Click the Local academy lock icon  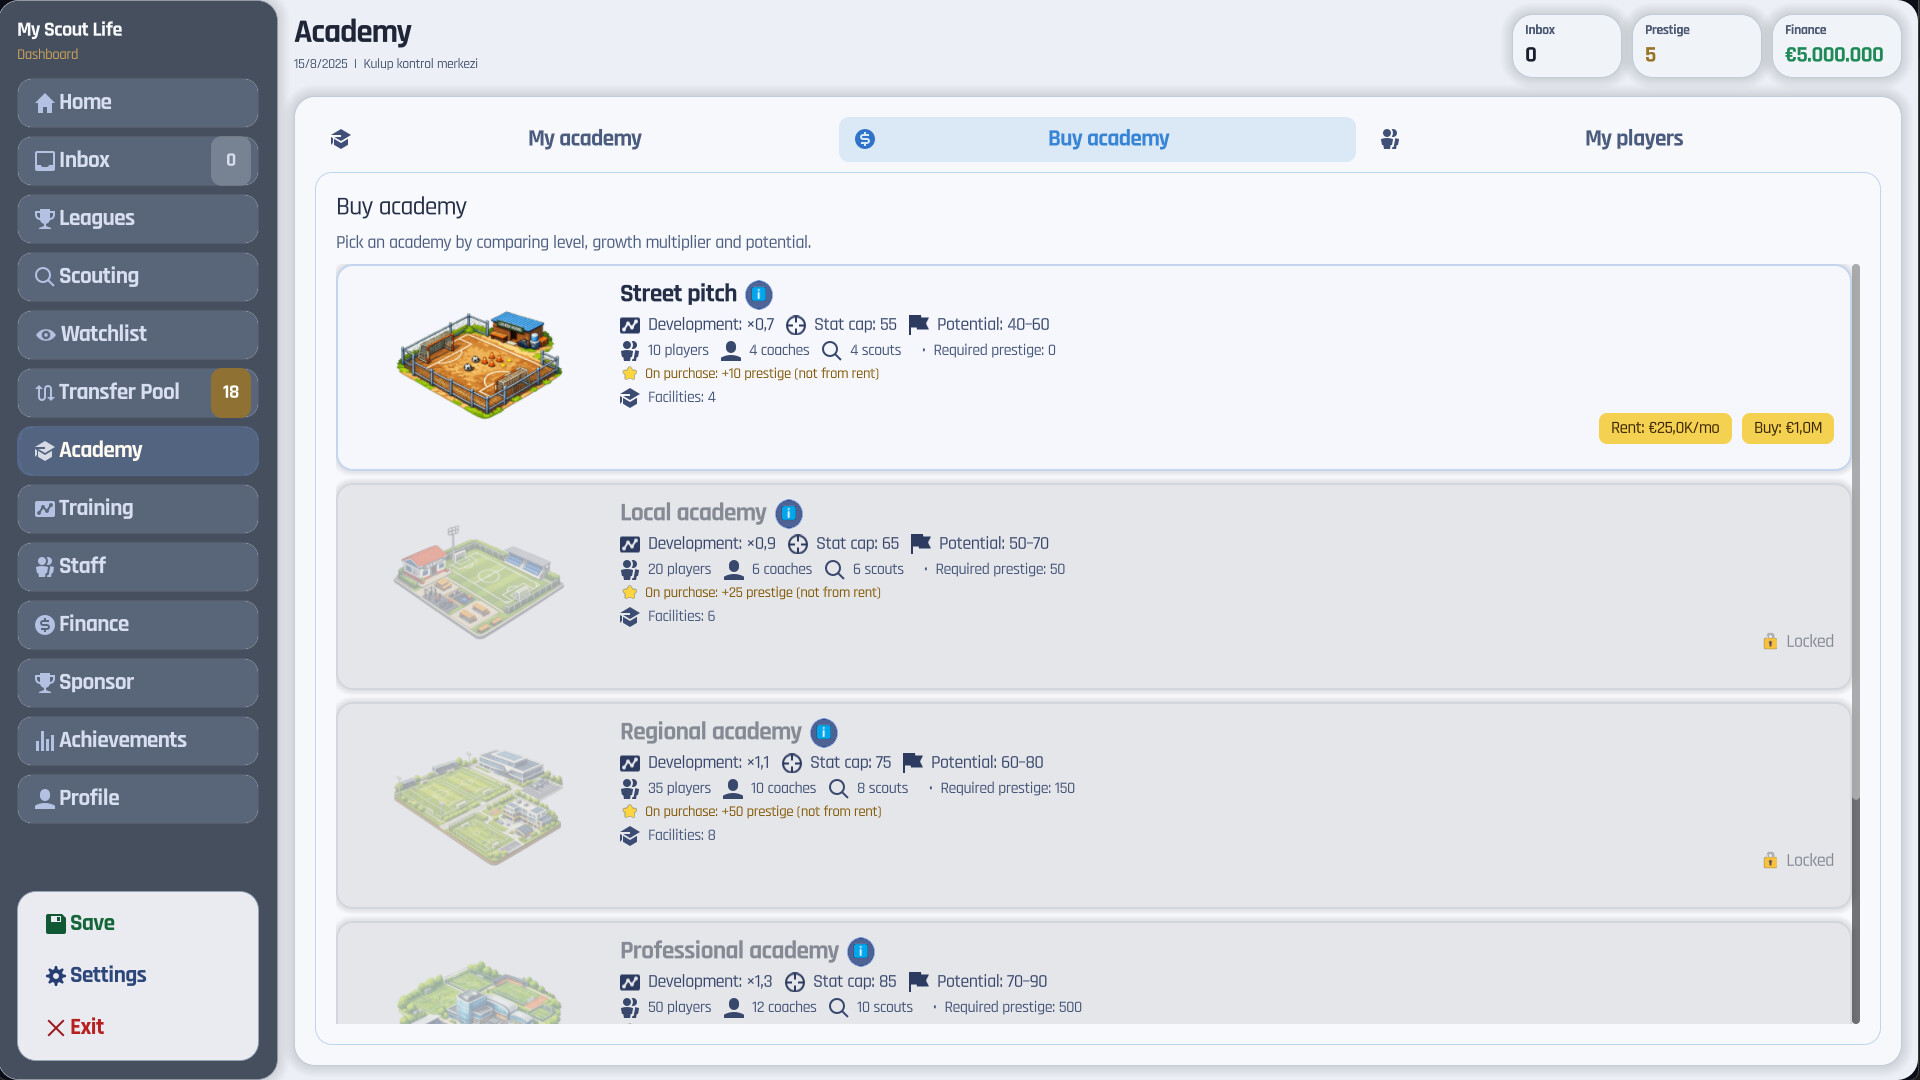[x=1770, y=641]
